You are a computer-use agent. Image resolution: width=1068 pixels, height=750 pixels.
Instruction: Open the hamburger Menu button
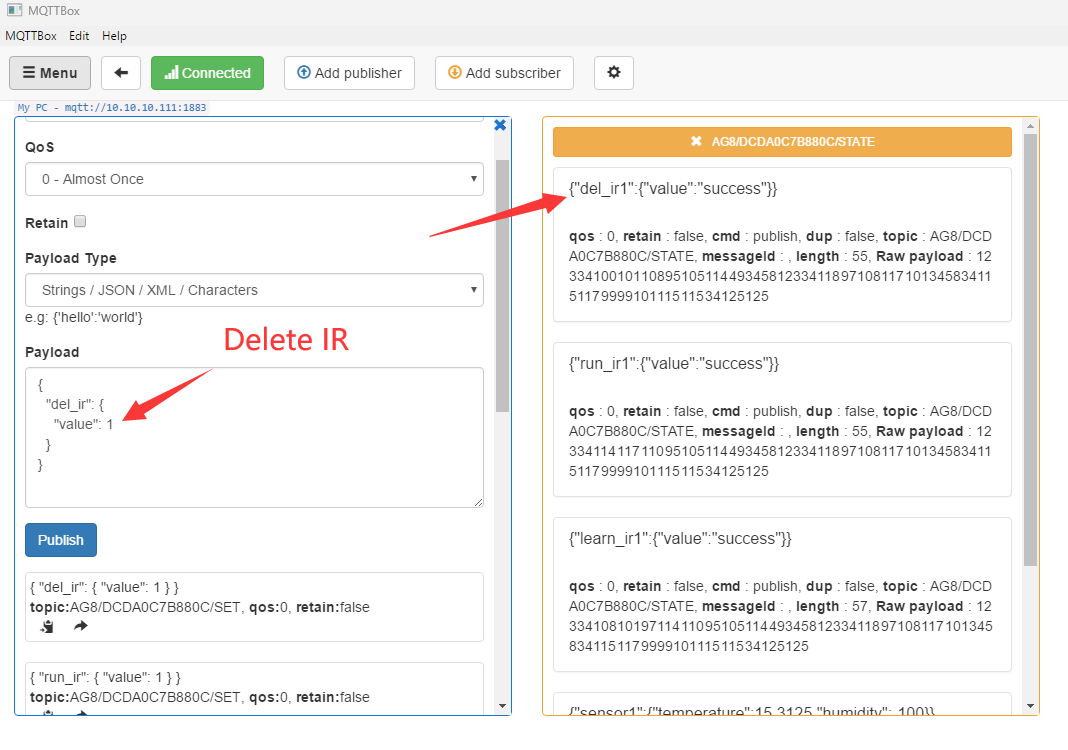point(50,73)
